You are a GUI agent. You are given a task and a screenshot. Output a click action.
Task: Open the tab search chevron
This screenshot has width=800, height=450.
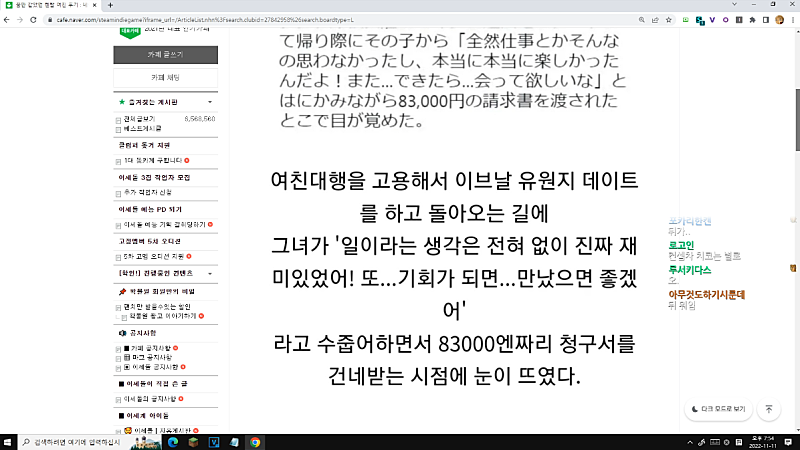coord(734,4)
